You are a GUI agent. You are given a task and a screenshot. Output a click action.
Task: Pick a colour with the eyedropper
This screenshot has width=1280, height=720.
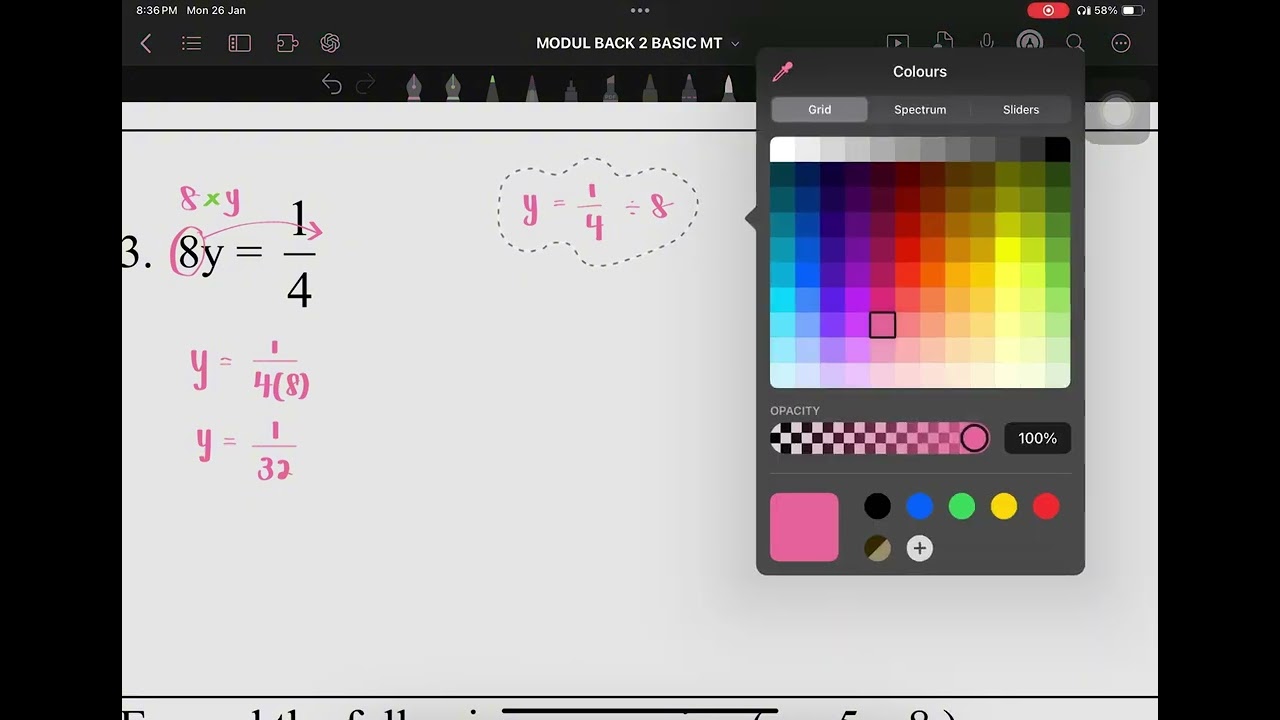click(782, 72)
